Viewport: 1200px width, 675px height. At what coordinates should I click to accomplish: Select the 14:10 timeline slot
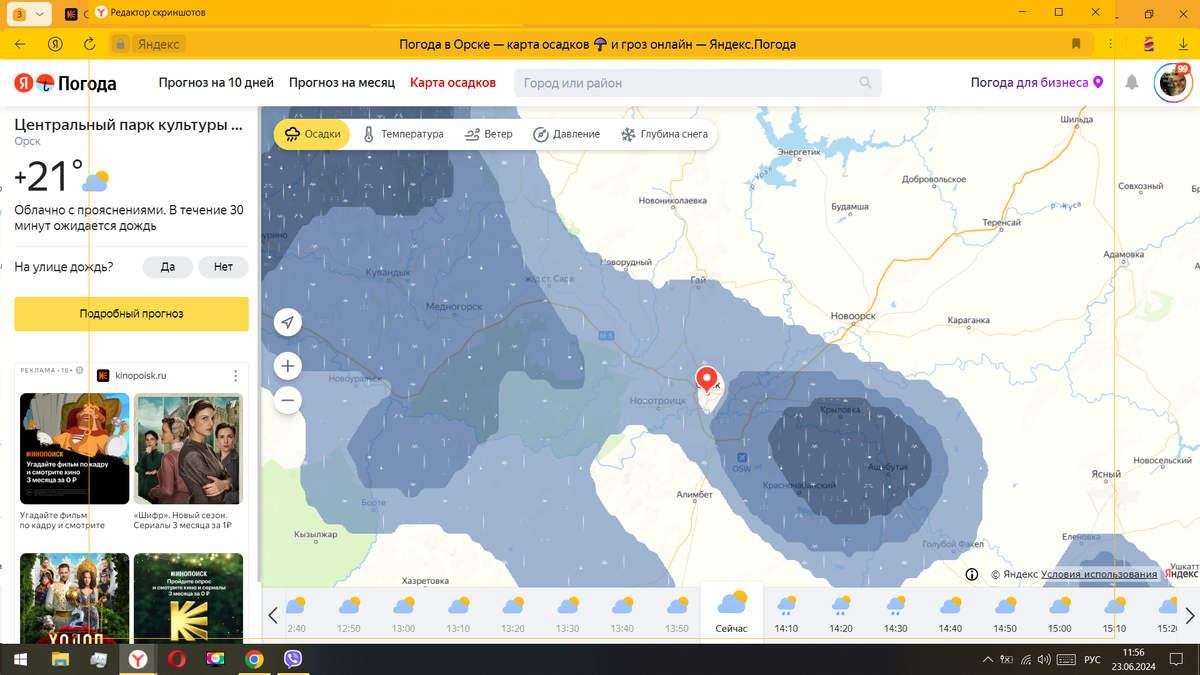(x=786, y=615)
